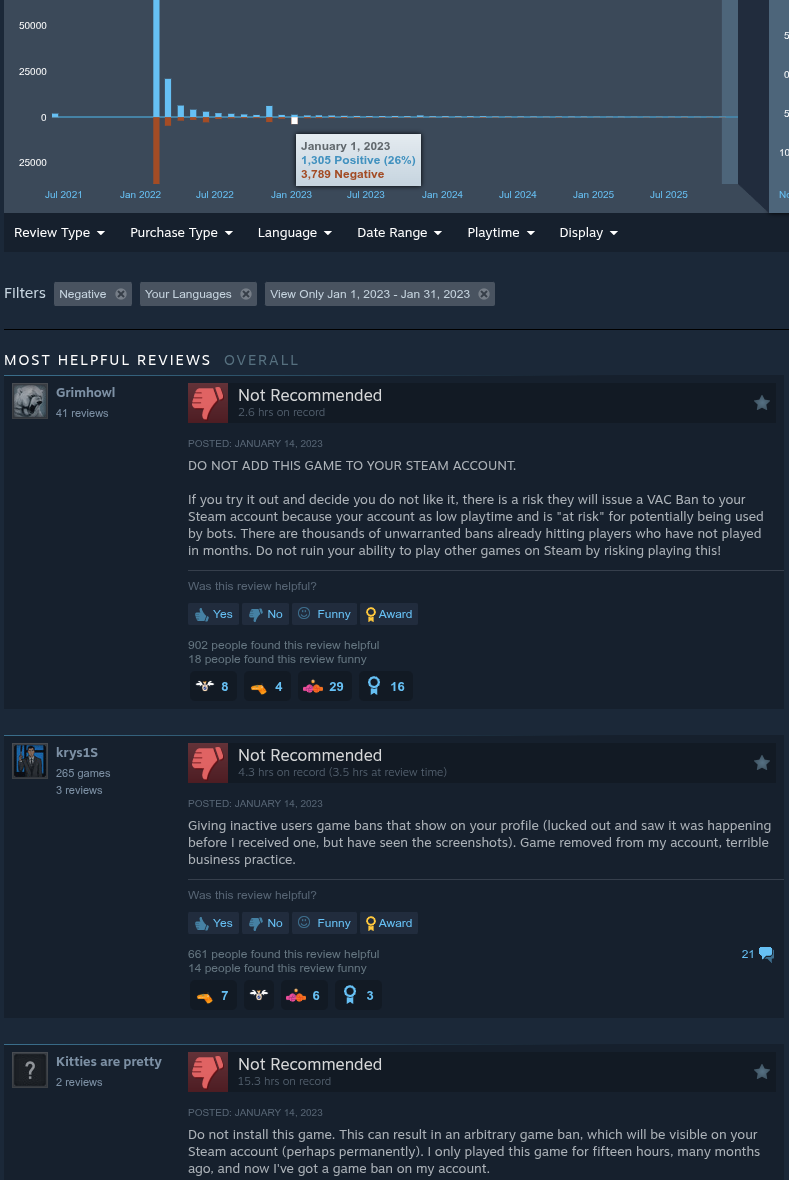This screenshot has width=789, height=1180.
Task: Give an Award to Grimhowl's review
Action: (x=388, y=614)
